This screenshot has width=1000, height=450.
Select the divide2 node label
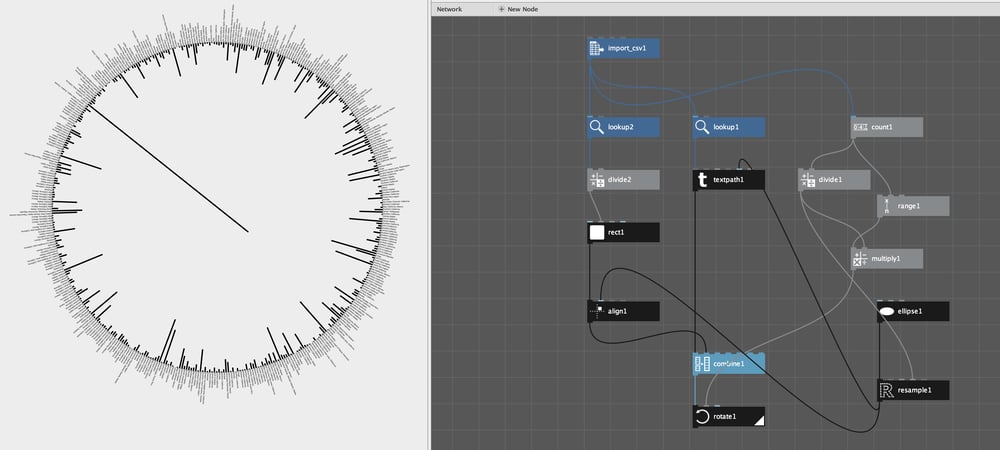(x=620, y=180)
